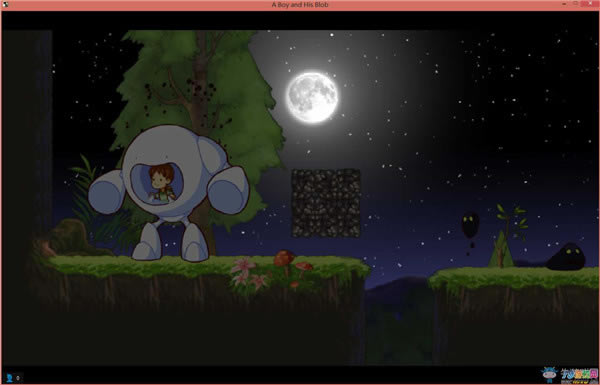The image size is (600, 385).
Task: Click the blue player icon at bottom left
Action: tap(10, 378)
